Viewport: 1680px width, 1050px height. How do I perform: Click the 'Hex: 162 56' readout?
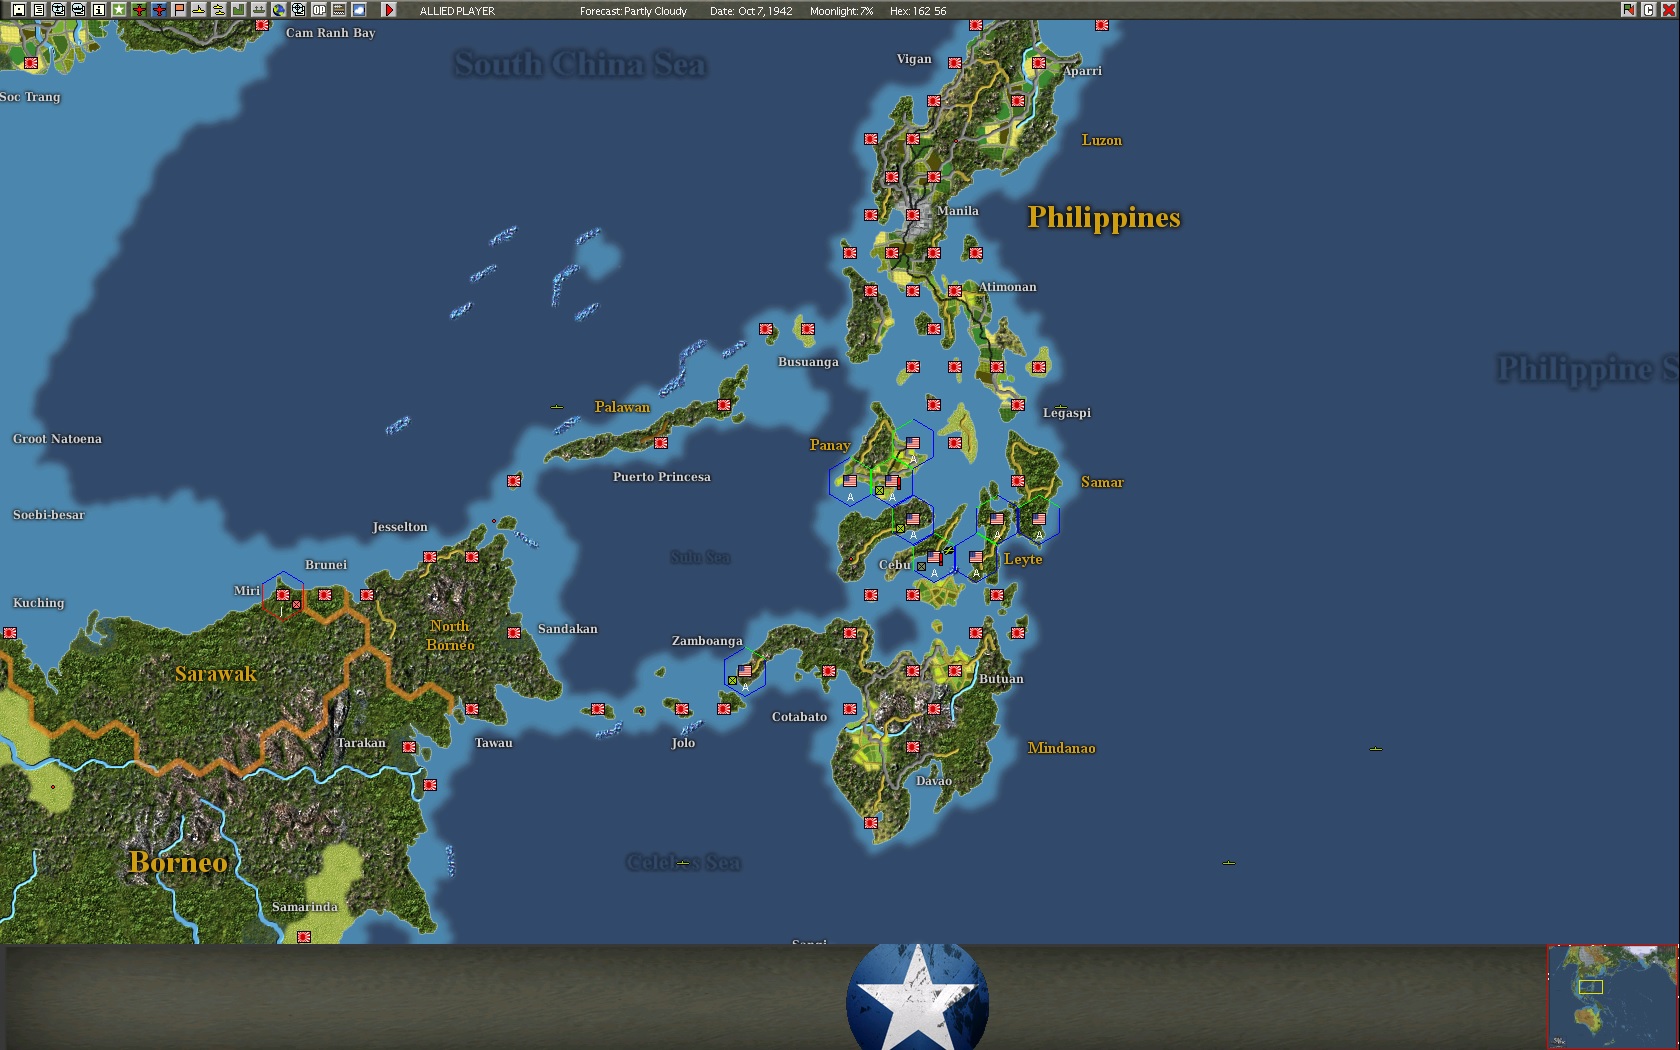[x=918, y=11]
